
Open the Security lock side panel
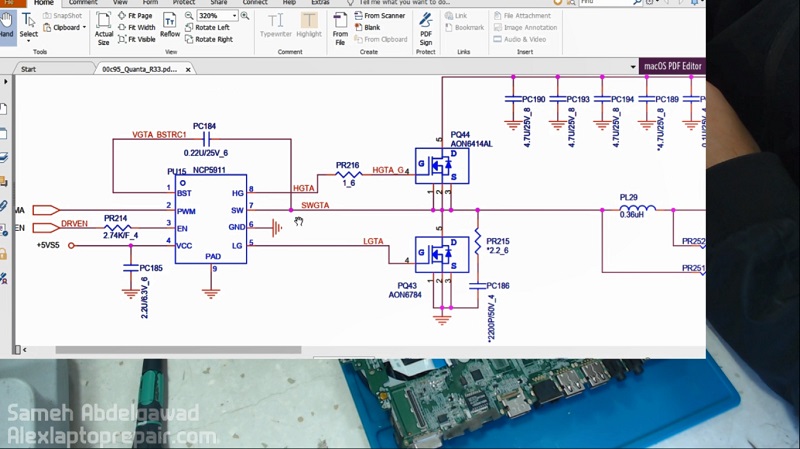point(4,254)
